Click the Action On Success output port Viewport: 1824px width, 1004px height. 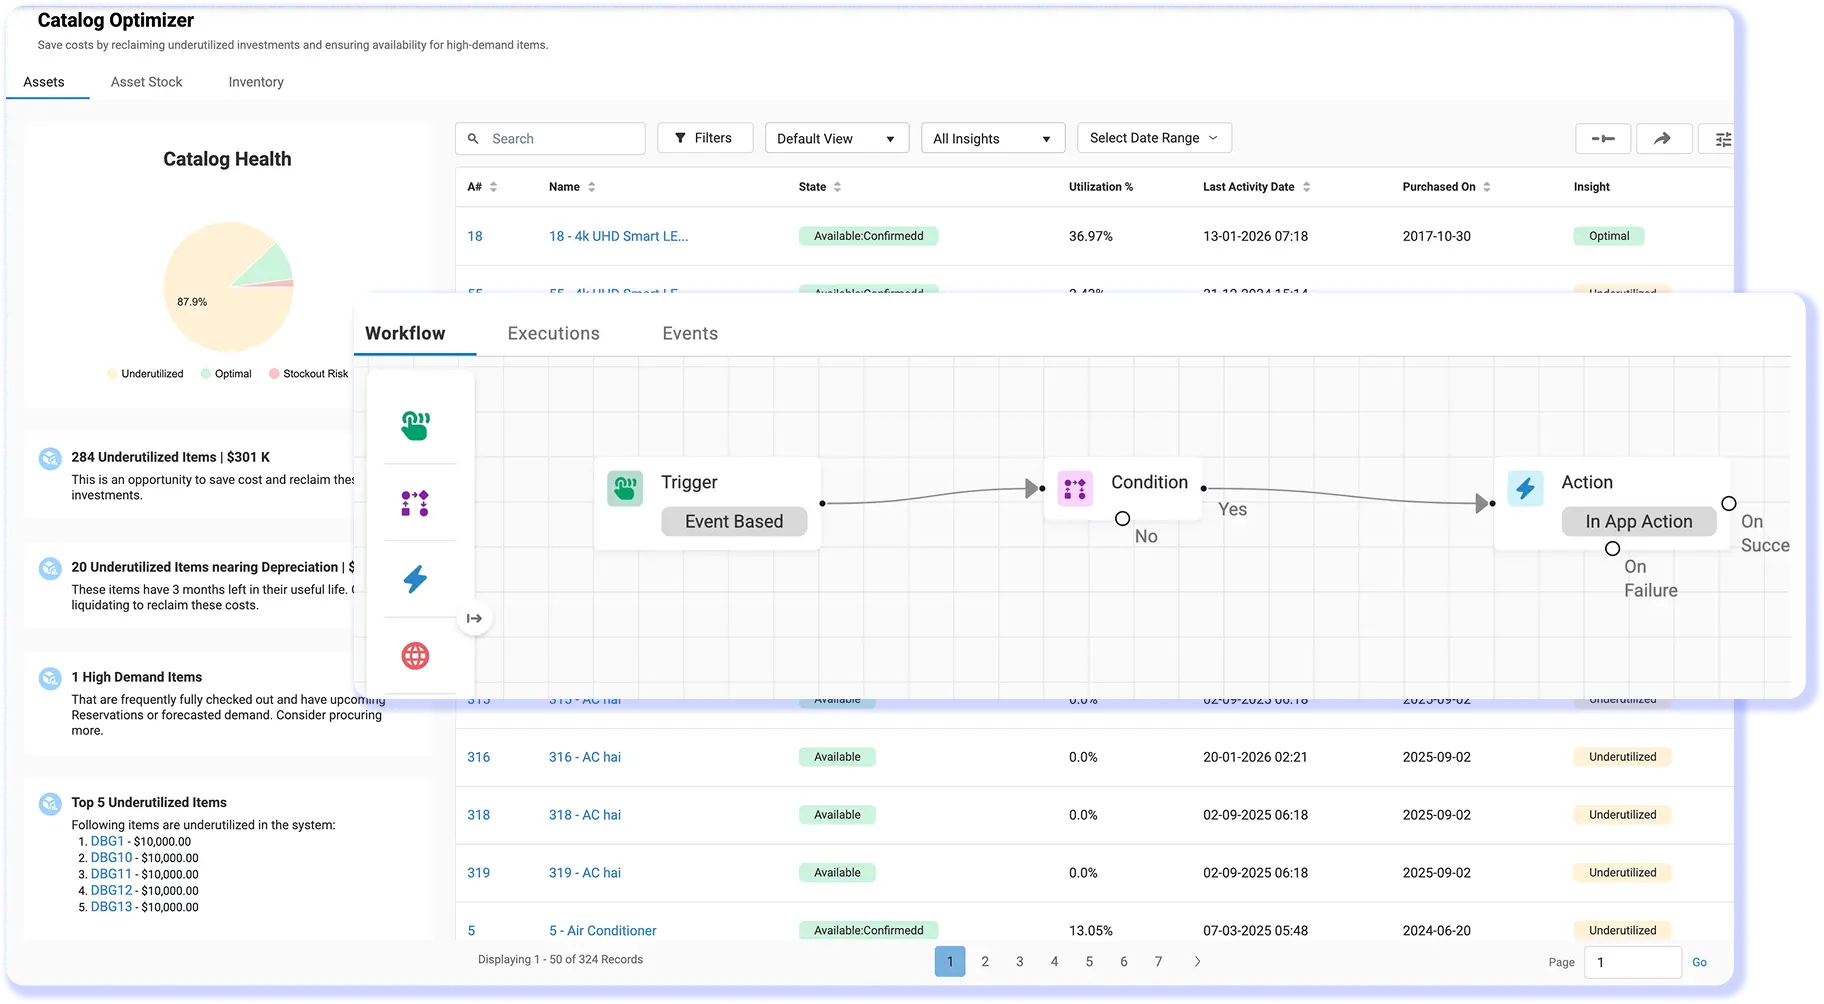click(x=1729, y=503)
